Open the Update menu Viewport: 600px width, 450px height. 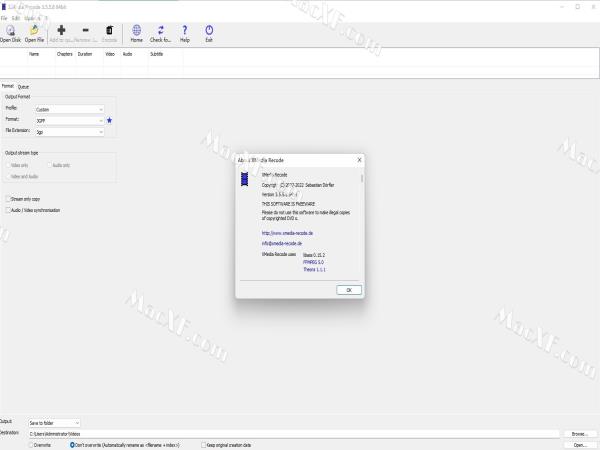coord(32,18)
